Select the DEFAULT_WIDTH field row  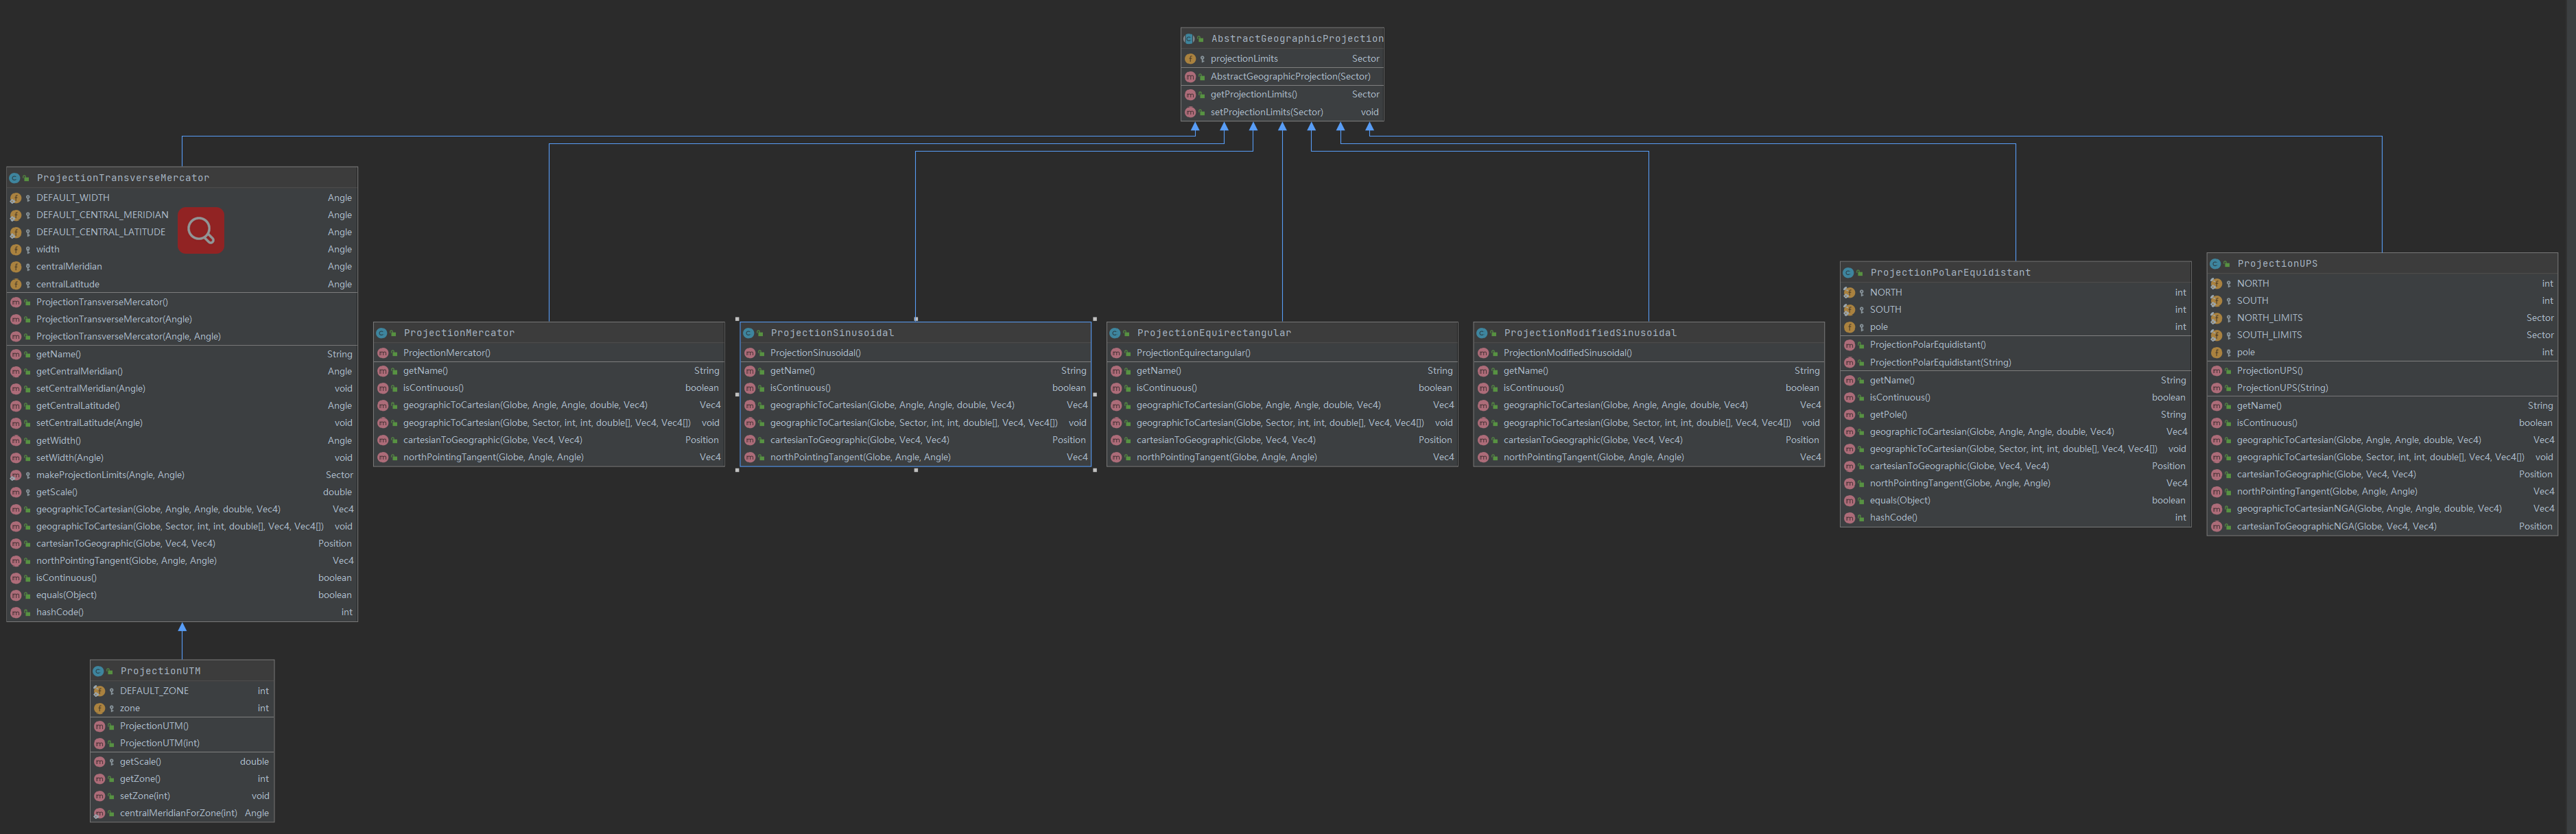(73, 198)
